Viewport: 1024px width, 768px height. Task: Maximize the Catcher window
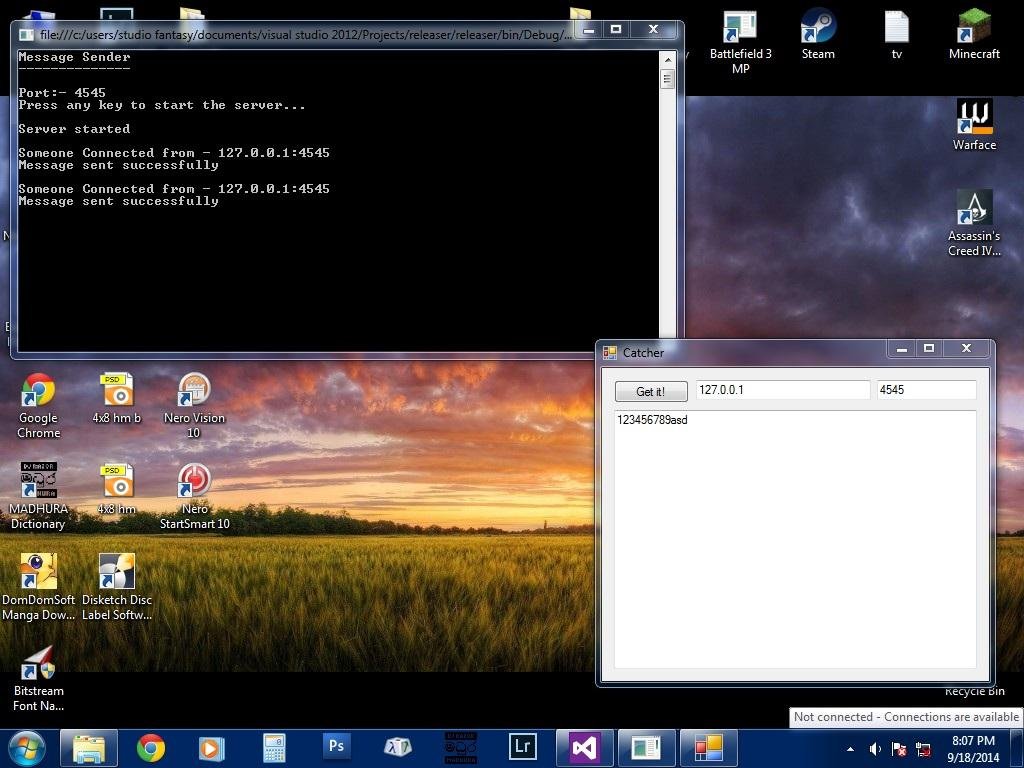point(929,349)
